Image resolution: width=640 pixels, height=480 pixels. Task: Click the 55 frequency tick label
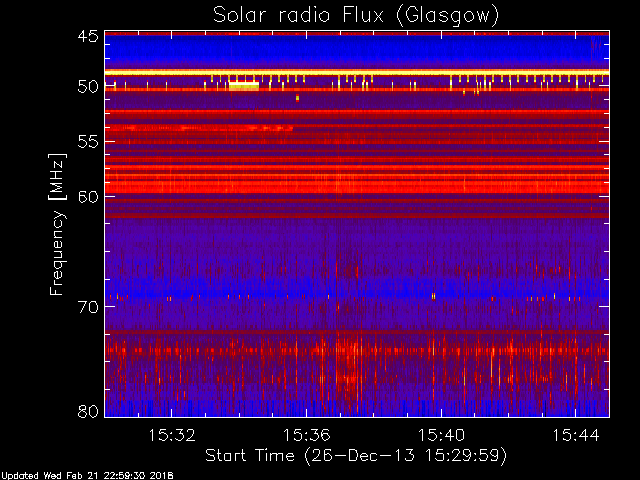tap(88, 142)
